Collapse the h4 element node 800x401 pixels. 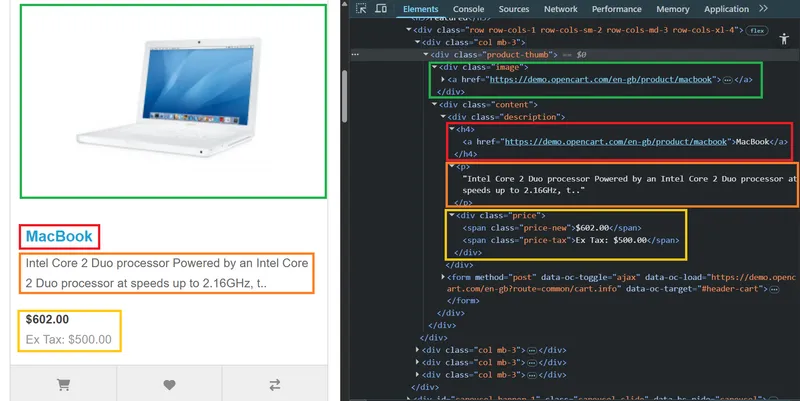click(x=452, y=129)
